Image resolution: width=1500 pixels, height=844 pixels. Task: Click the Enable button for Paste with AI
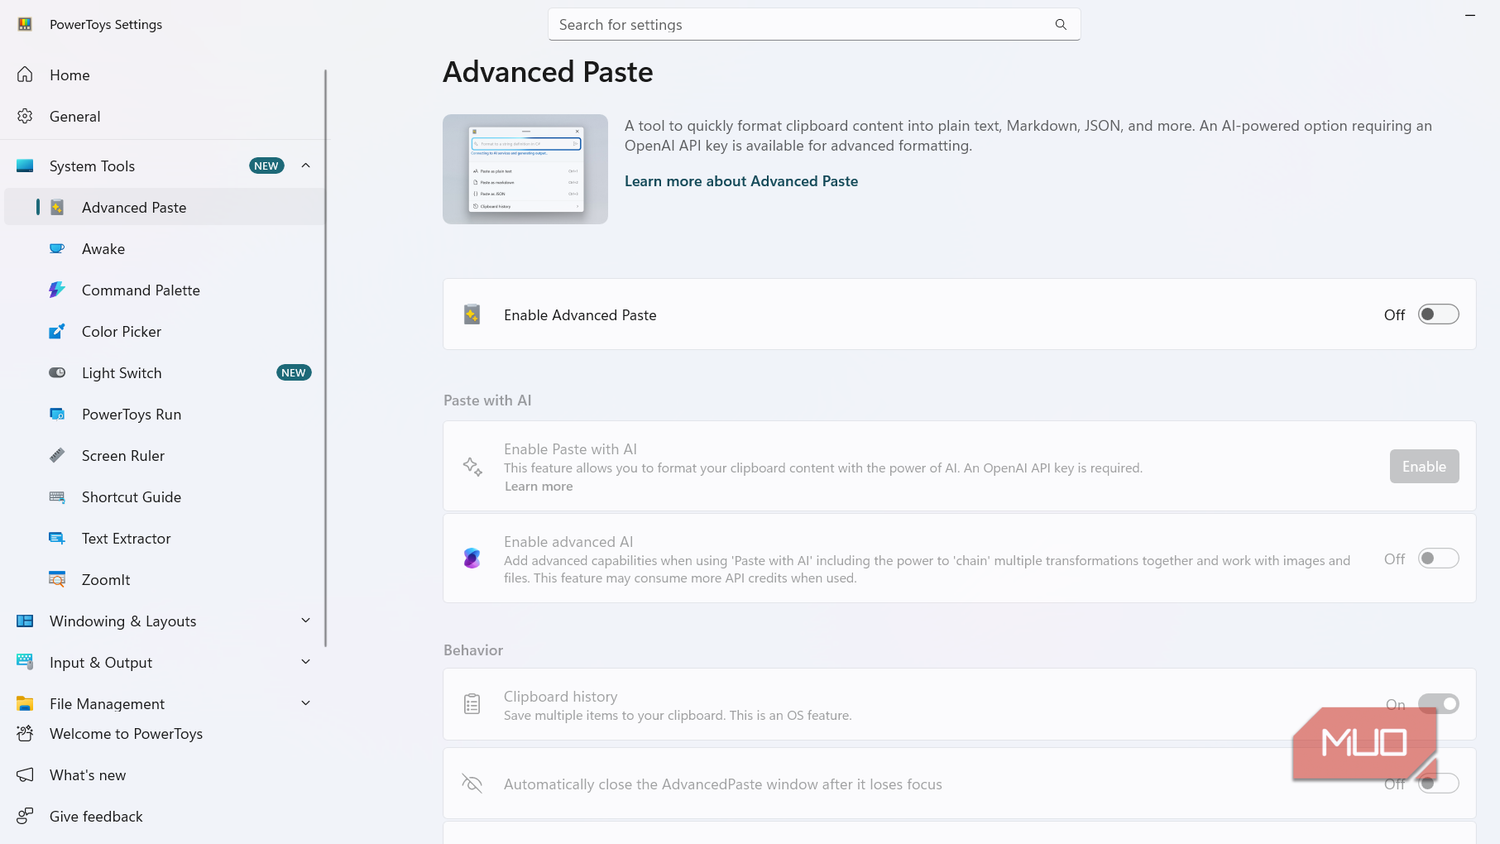point(1424,466)
